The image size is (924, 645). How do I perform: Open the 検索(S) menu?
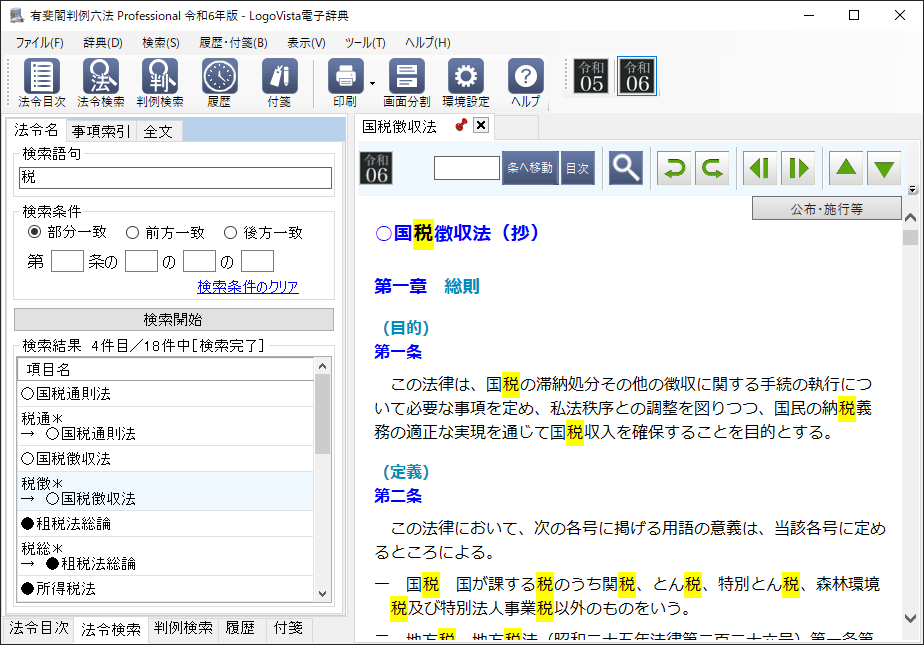(160, 43)
